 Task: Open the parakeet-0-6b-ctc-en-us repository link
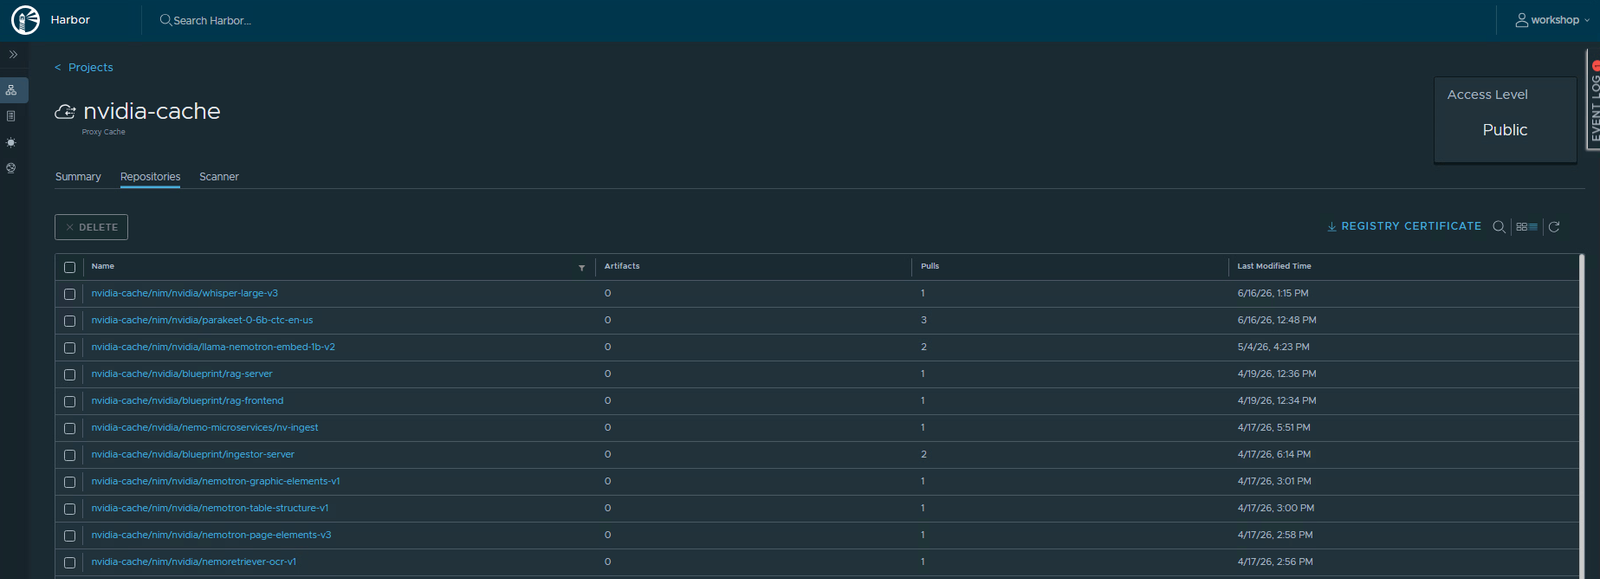tap(202, 320)
